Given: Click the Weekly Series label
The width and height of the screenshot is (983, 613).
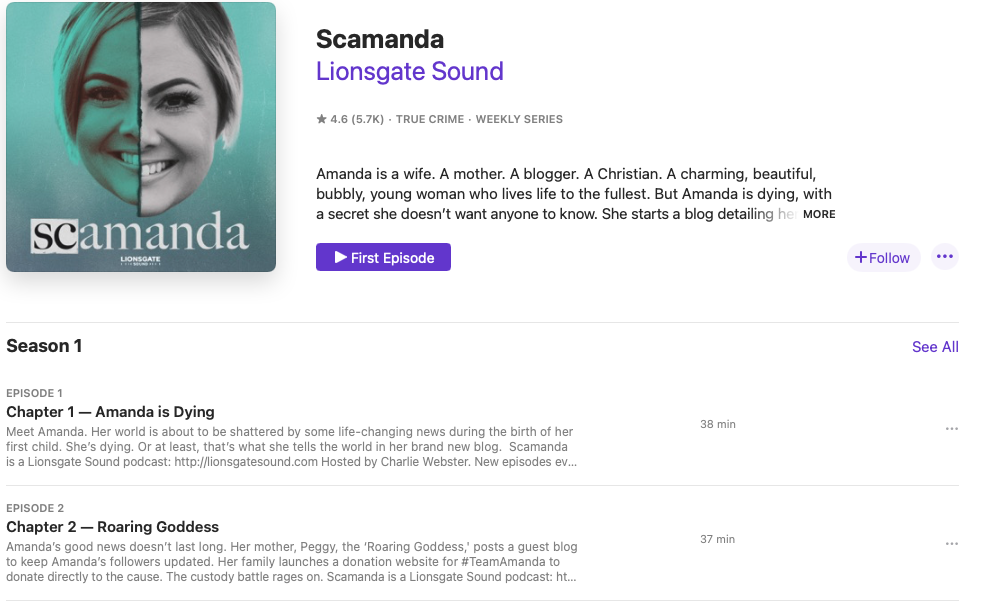Looking at the screenshot, I should click(x=519, y=119).
